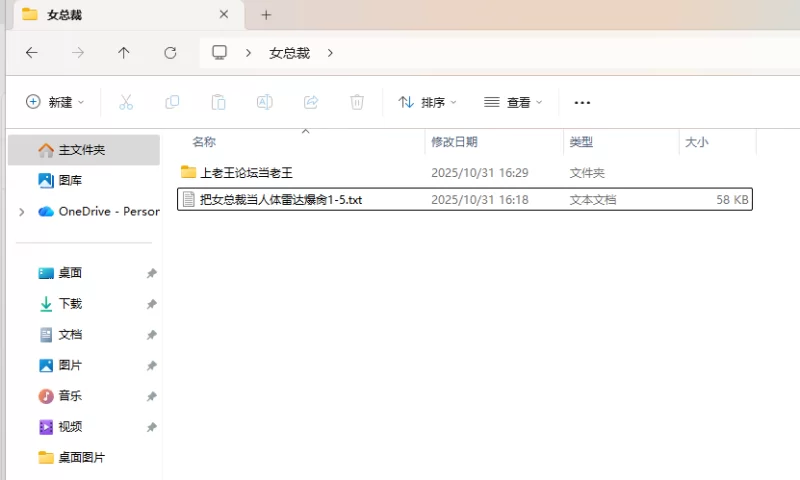Click the Paste clipboard icon
The width and height of the screenshot is (800, 480).
218,102
